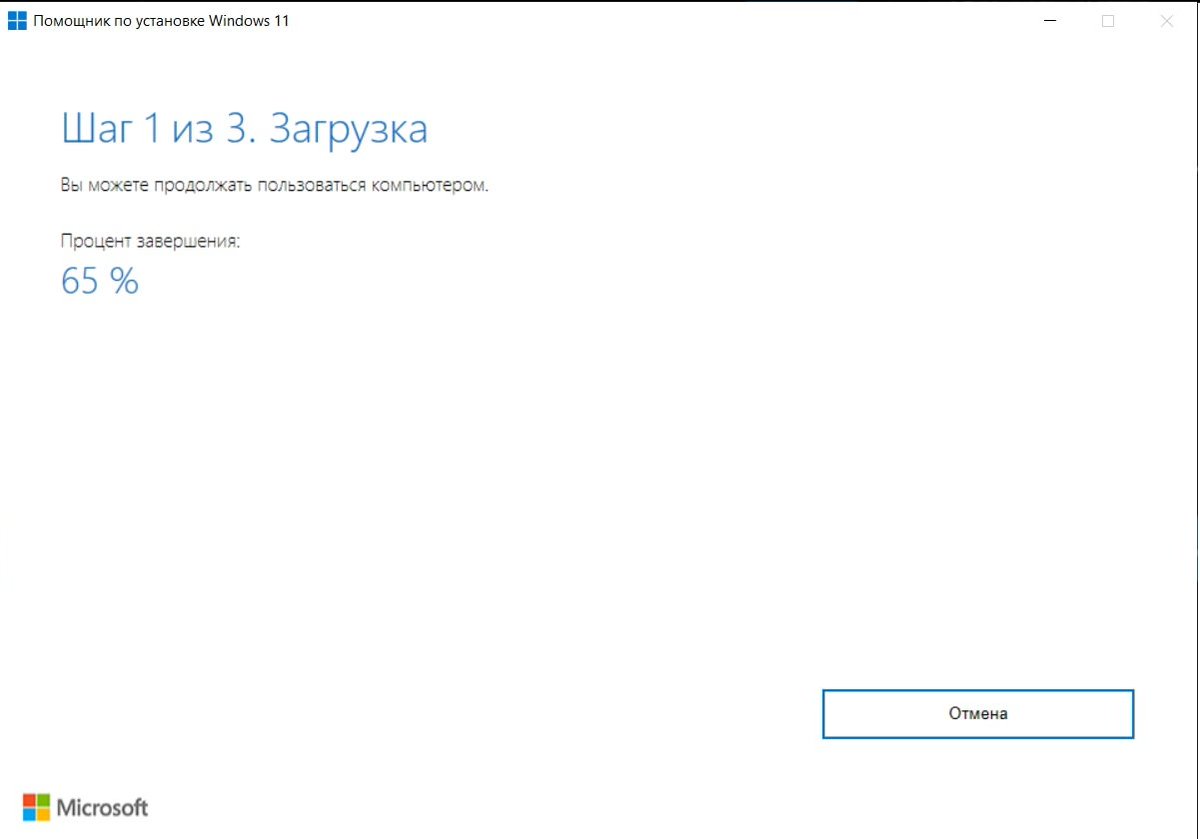Click the window title Помощник по установке Windows 11

[160, 20]
